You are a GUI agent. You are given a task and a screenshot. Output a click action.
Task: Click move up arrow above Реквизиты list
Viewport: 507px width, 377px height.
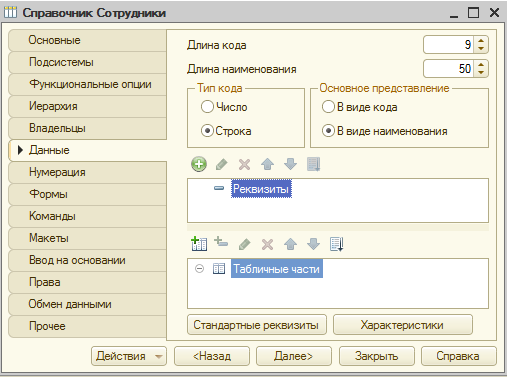tap(267, 164)
